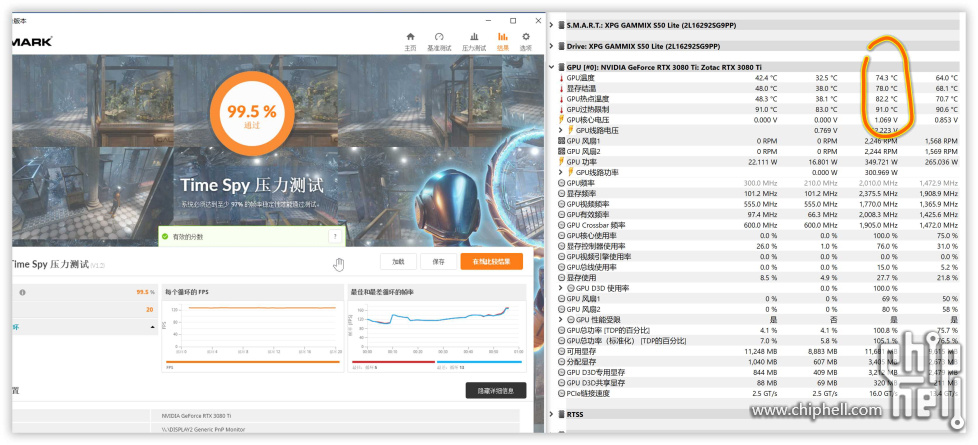Click usage icon of GPU核心使用率 row
Screen dimensions: 978x445
tap(561, 235)
